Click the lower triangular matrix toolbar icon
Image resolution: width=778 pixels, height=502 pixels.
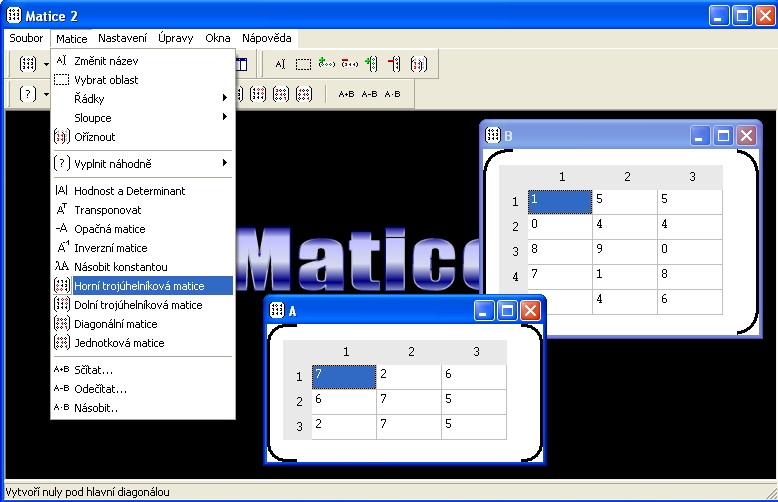pyautogui.click(x=258, y=94)
